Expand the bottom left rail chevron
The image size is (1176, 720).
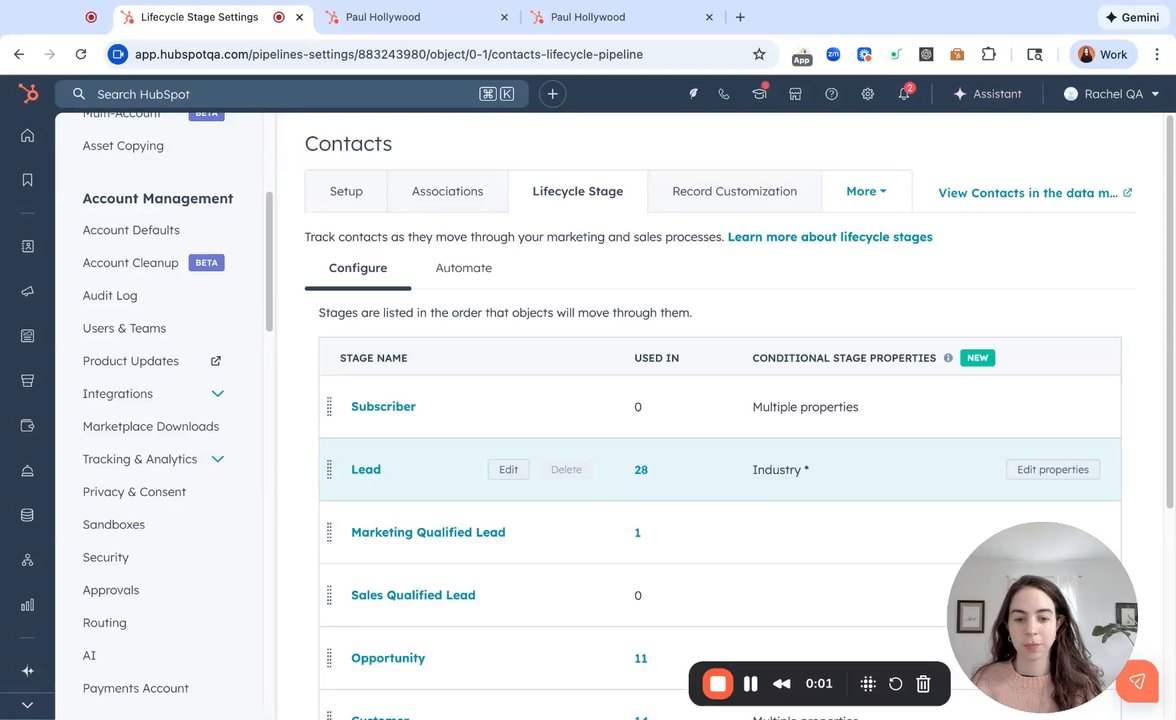(27, 705)
